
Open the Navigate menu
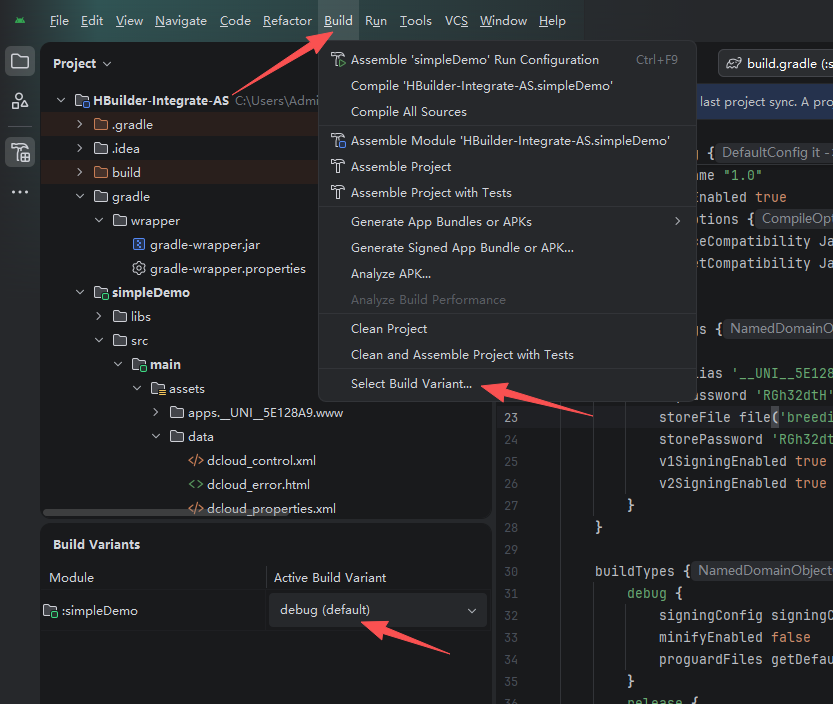181,21
